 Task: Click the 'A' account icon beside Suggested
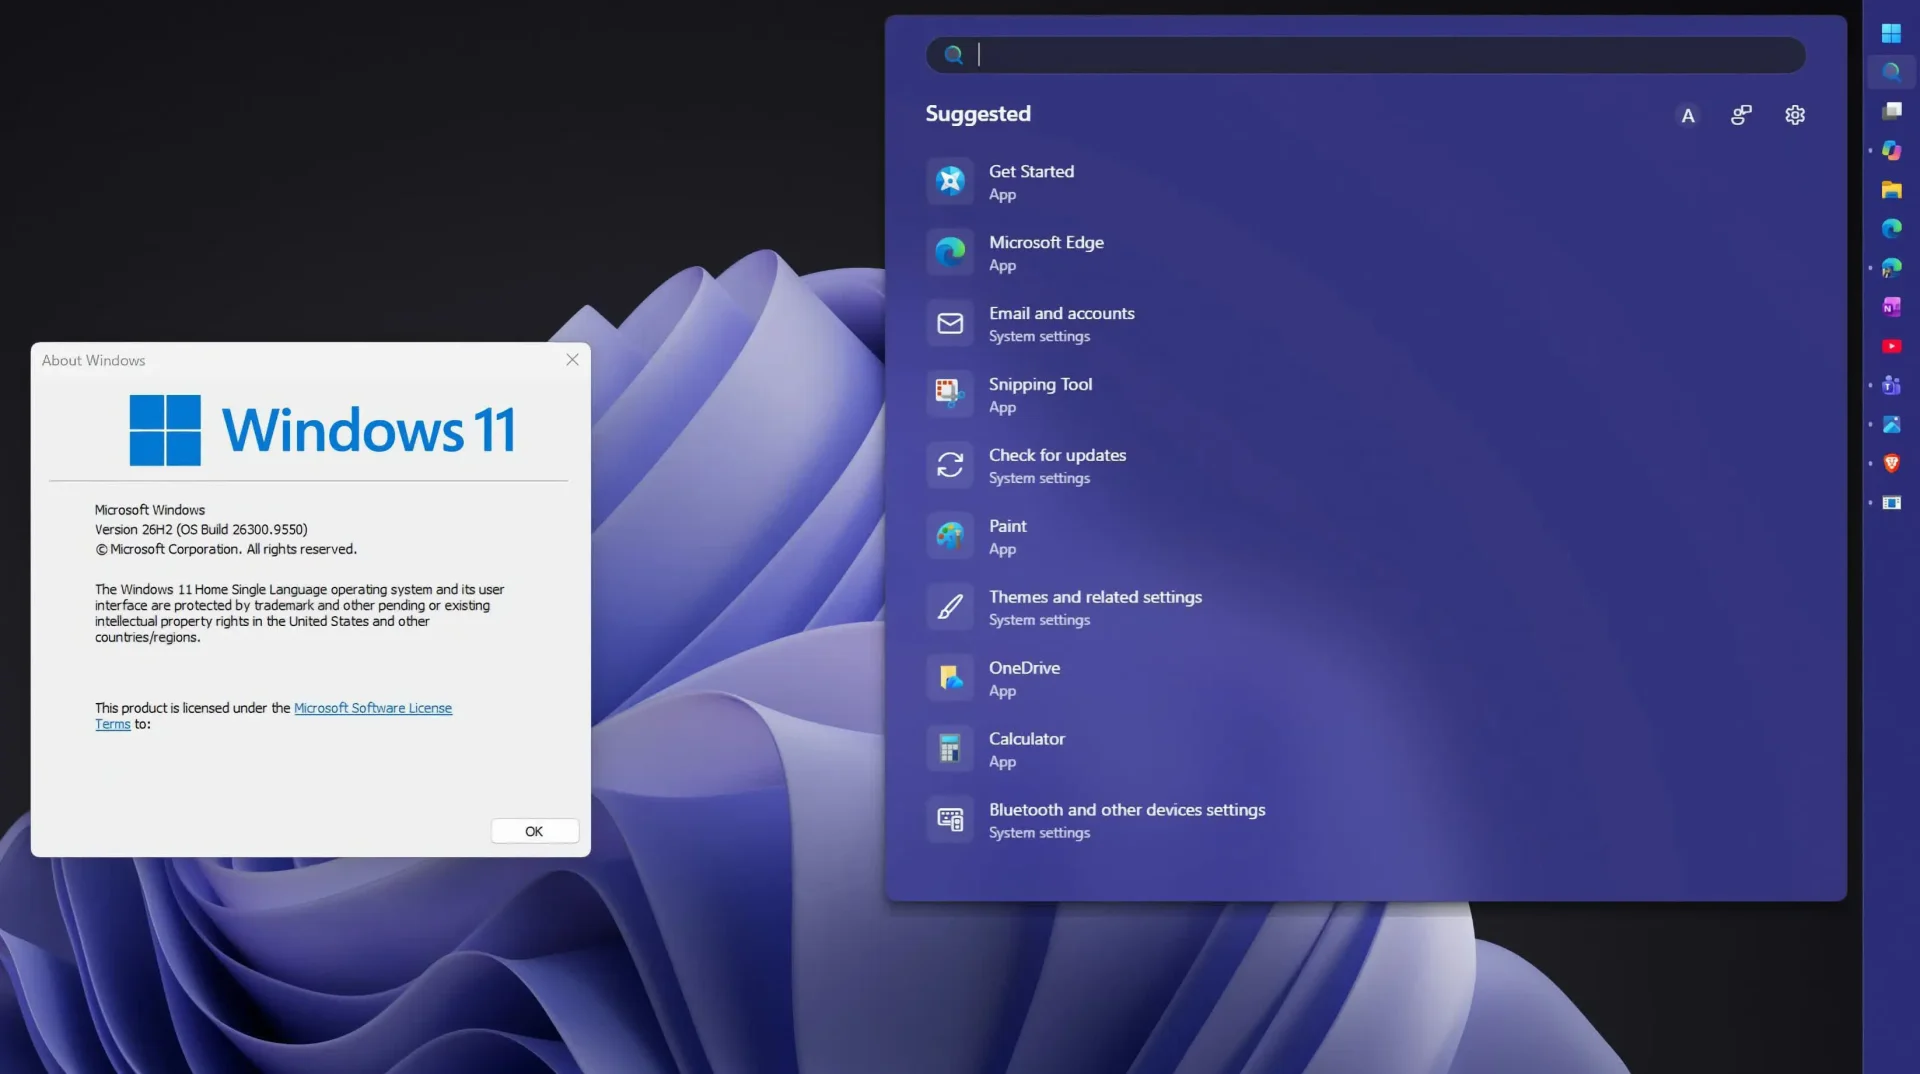[1688, 115]
